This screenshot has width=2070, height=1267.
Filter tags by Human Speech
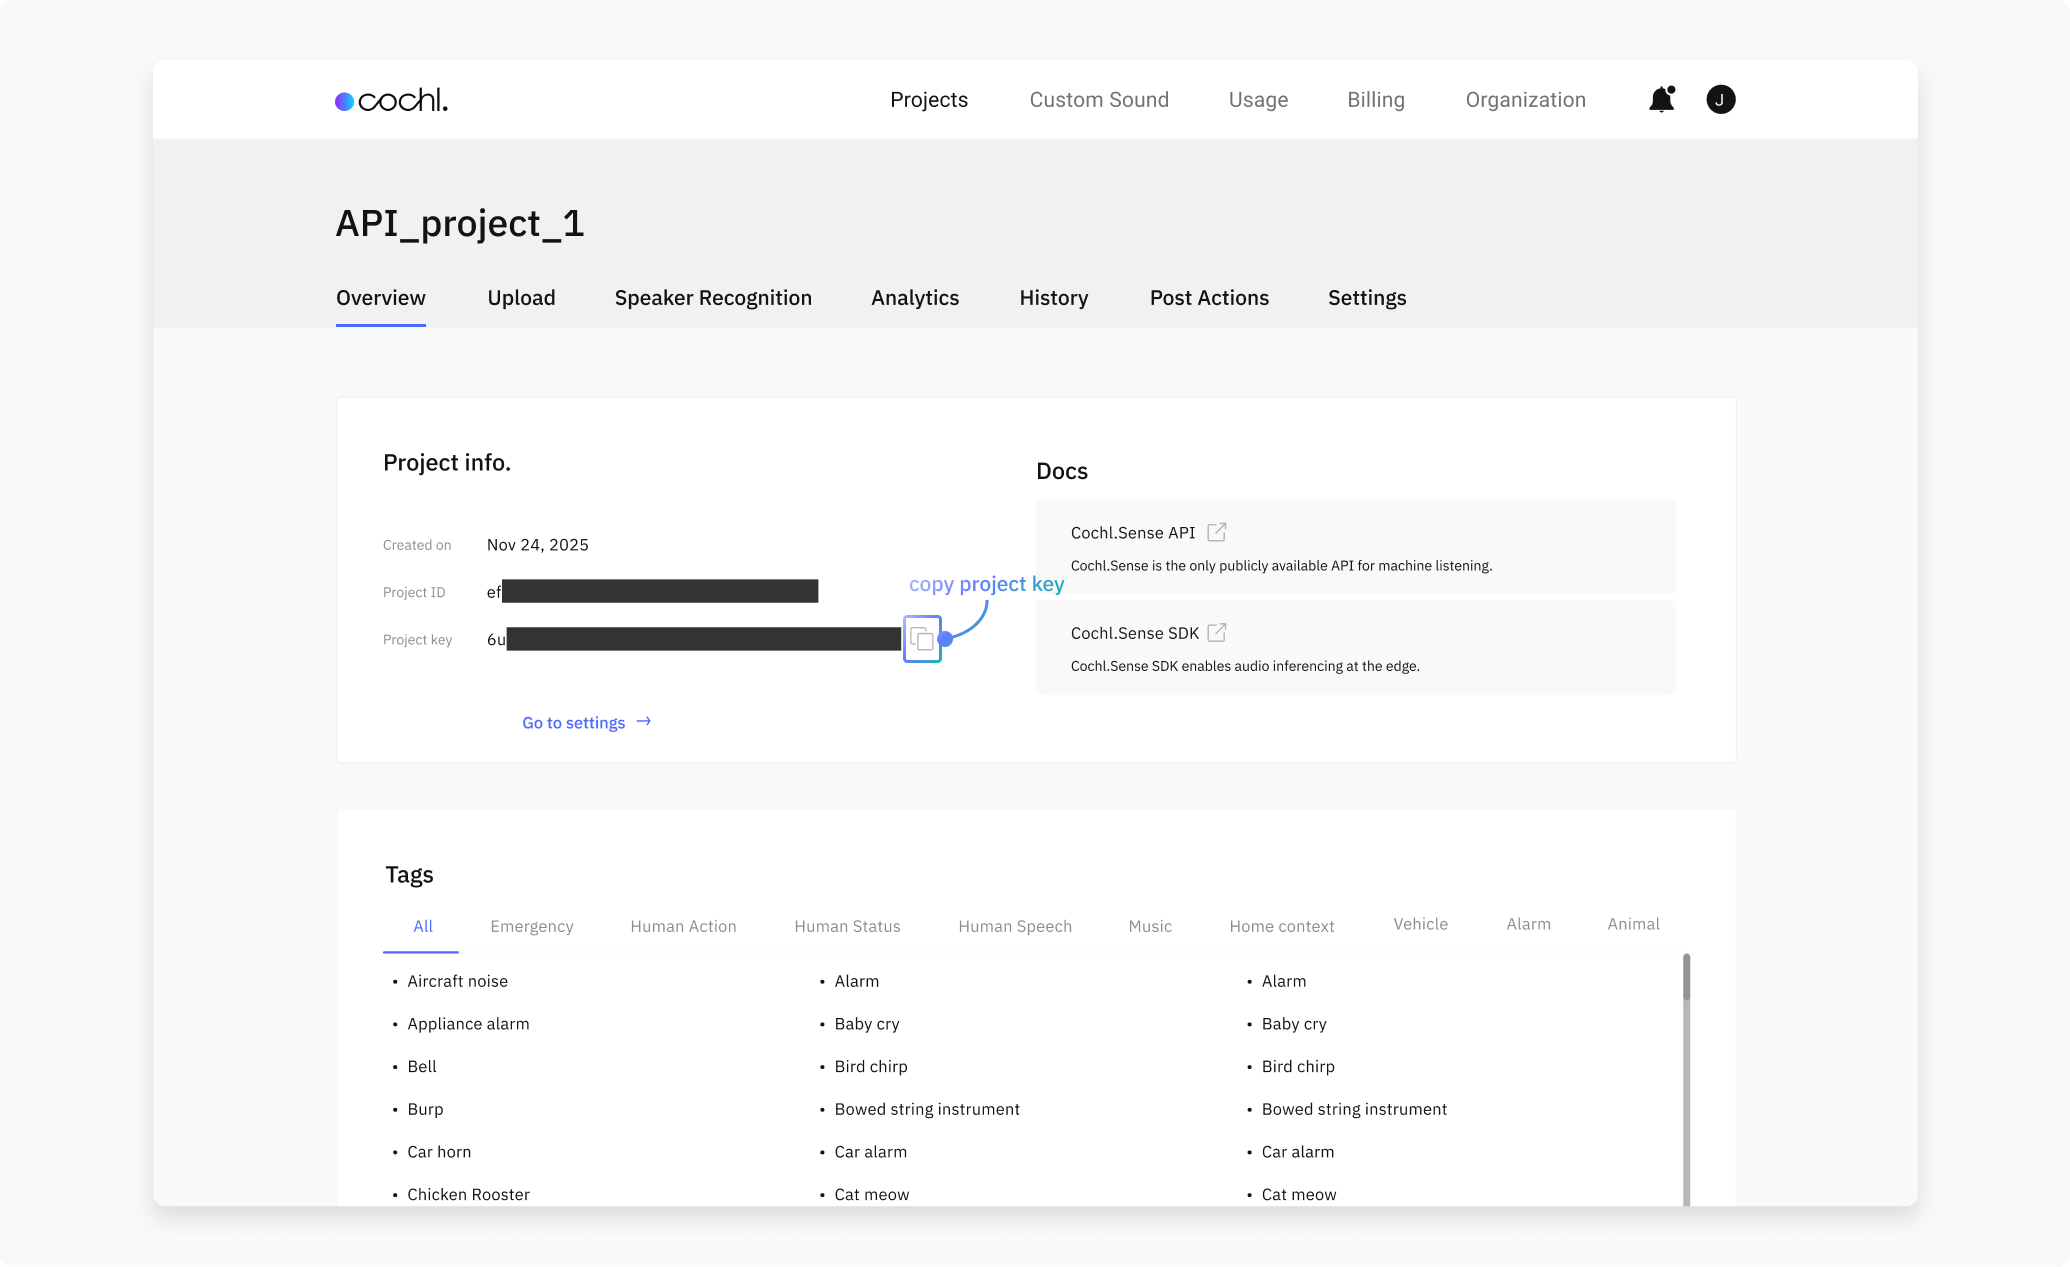click(1015, 926)
